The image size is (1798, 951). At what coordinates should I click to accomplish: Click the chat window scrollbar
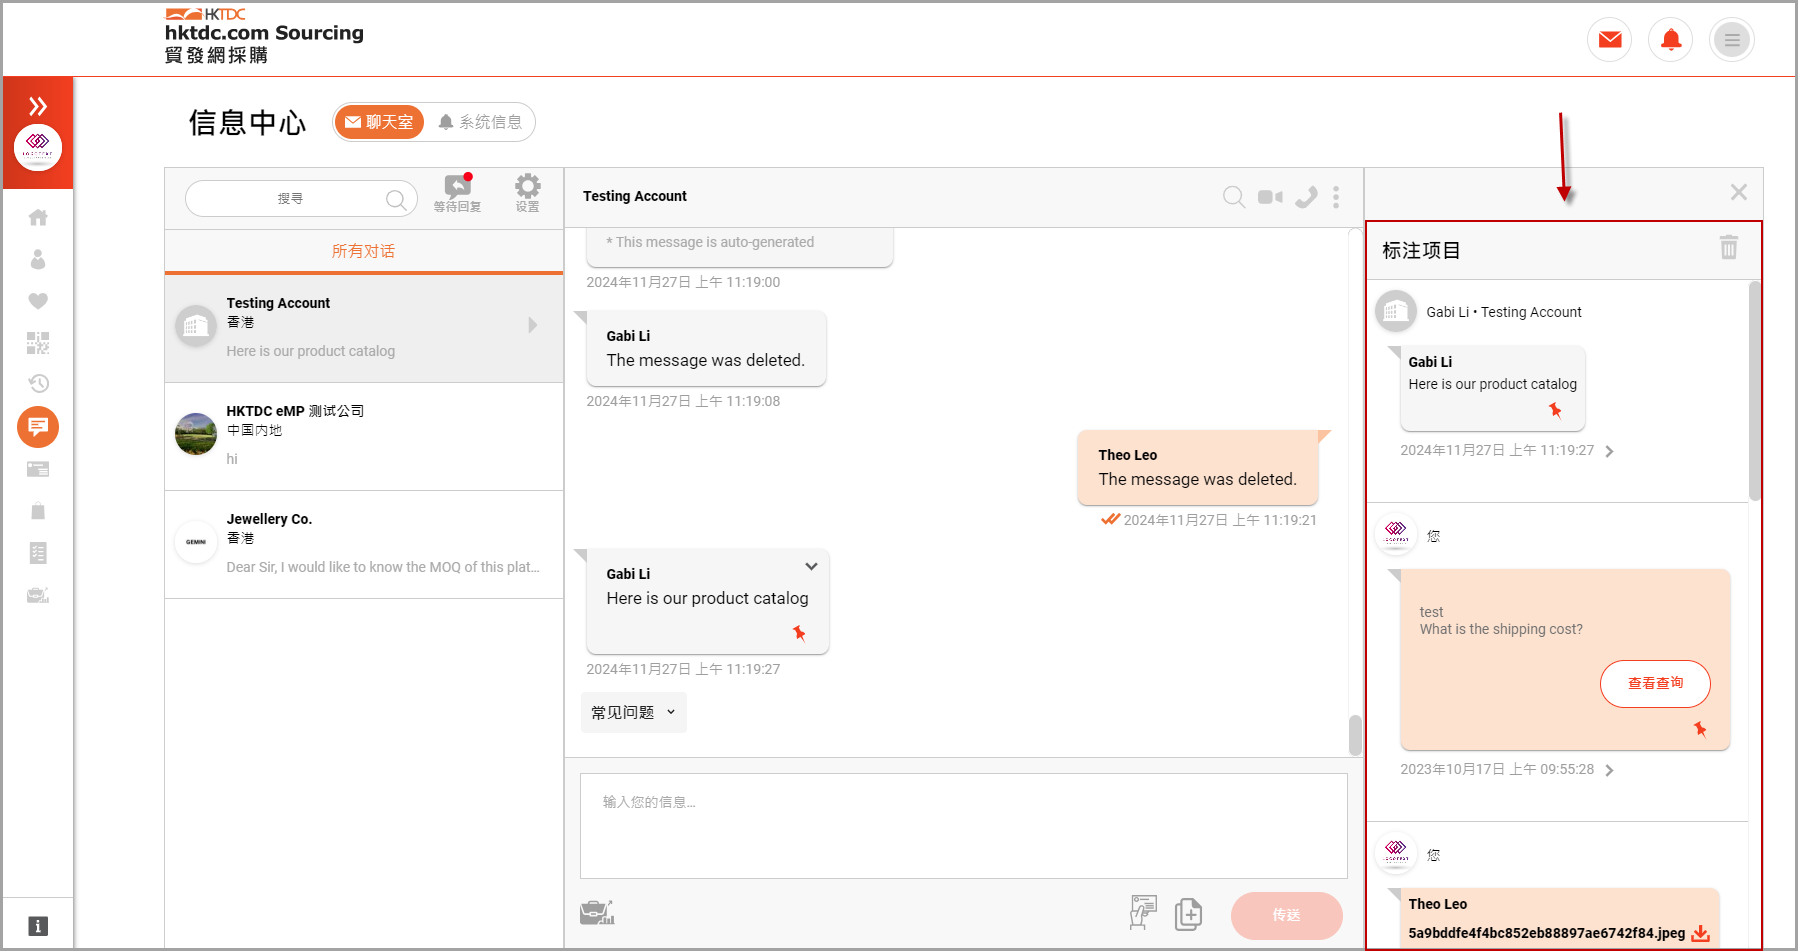(x=1355, y=735)
